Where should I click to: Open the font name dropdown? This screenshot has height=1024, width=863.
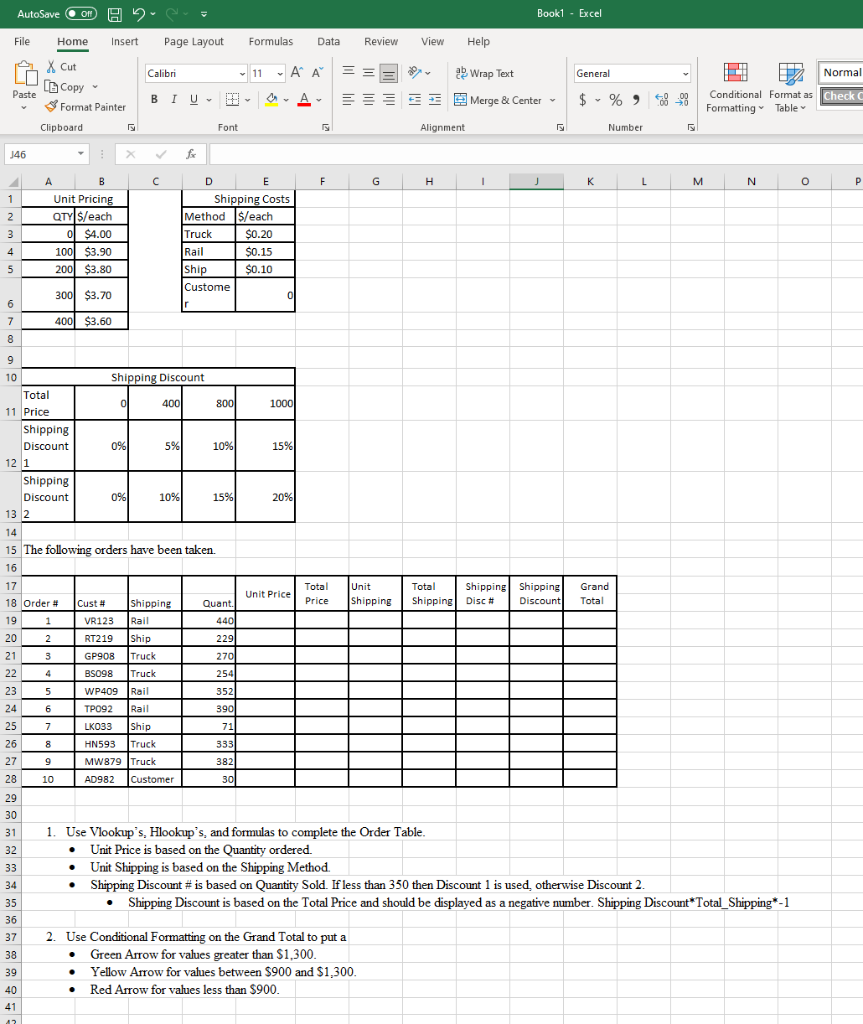pos(242,73)
